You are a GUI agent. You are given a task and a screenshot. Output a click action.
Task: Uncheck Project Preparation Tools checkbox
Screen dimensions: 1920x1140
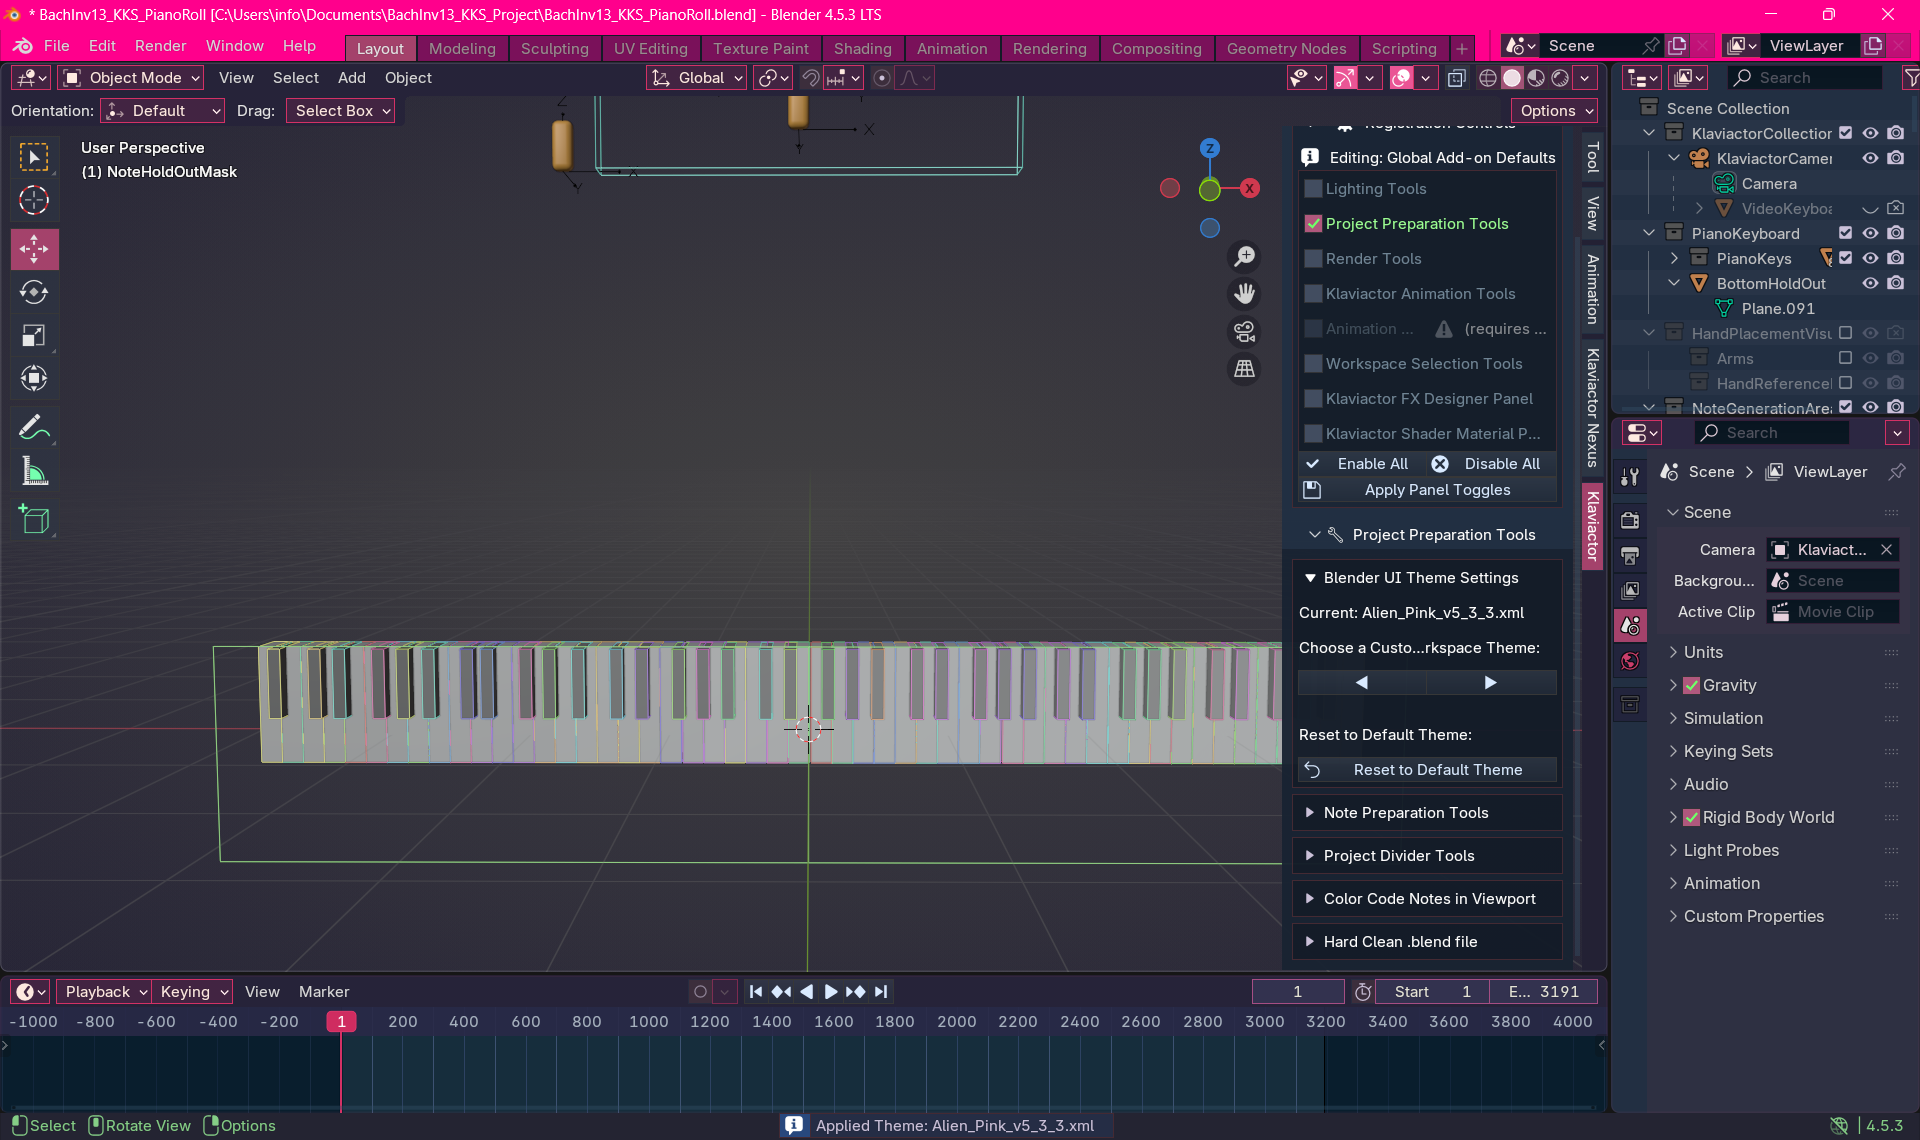(1314, 224)
